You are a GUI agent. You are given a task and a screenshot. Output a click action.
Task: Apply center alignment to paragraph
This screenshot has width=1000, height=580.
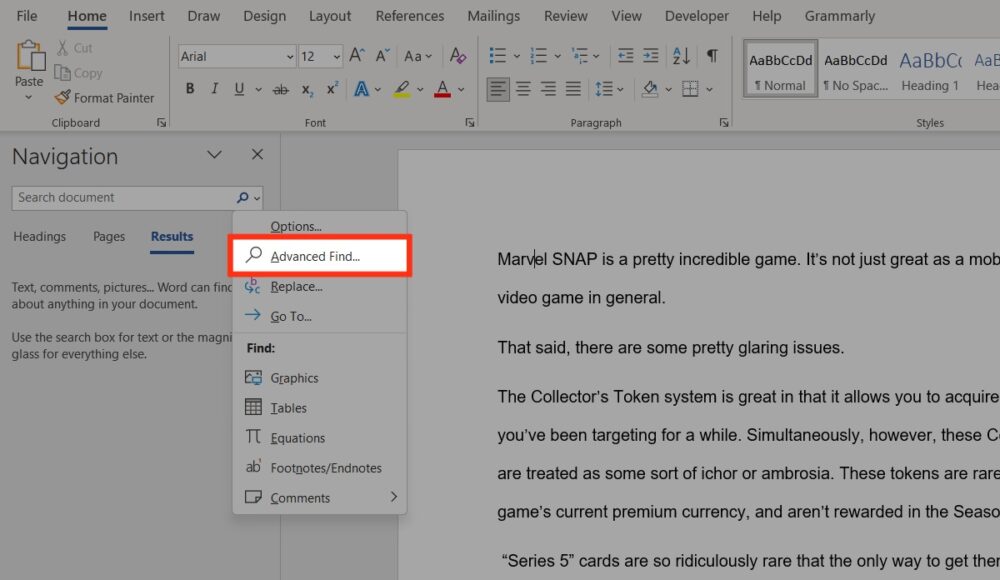523,90
